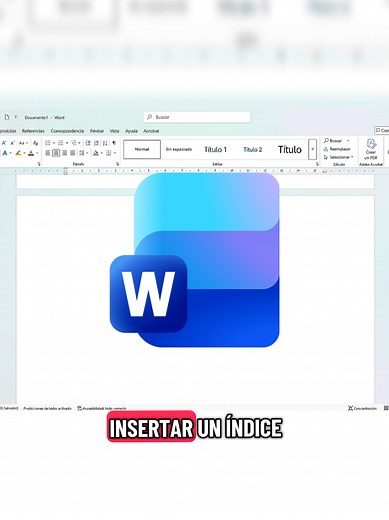Open the Quick Access Toolbar customize arrow
This screenshot has width=389, height=520.
(15, 117)
